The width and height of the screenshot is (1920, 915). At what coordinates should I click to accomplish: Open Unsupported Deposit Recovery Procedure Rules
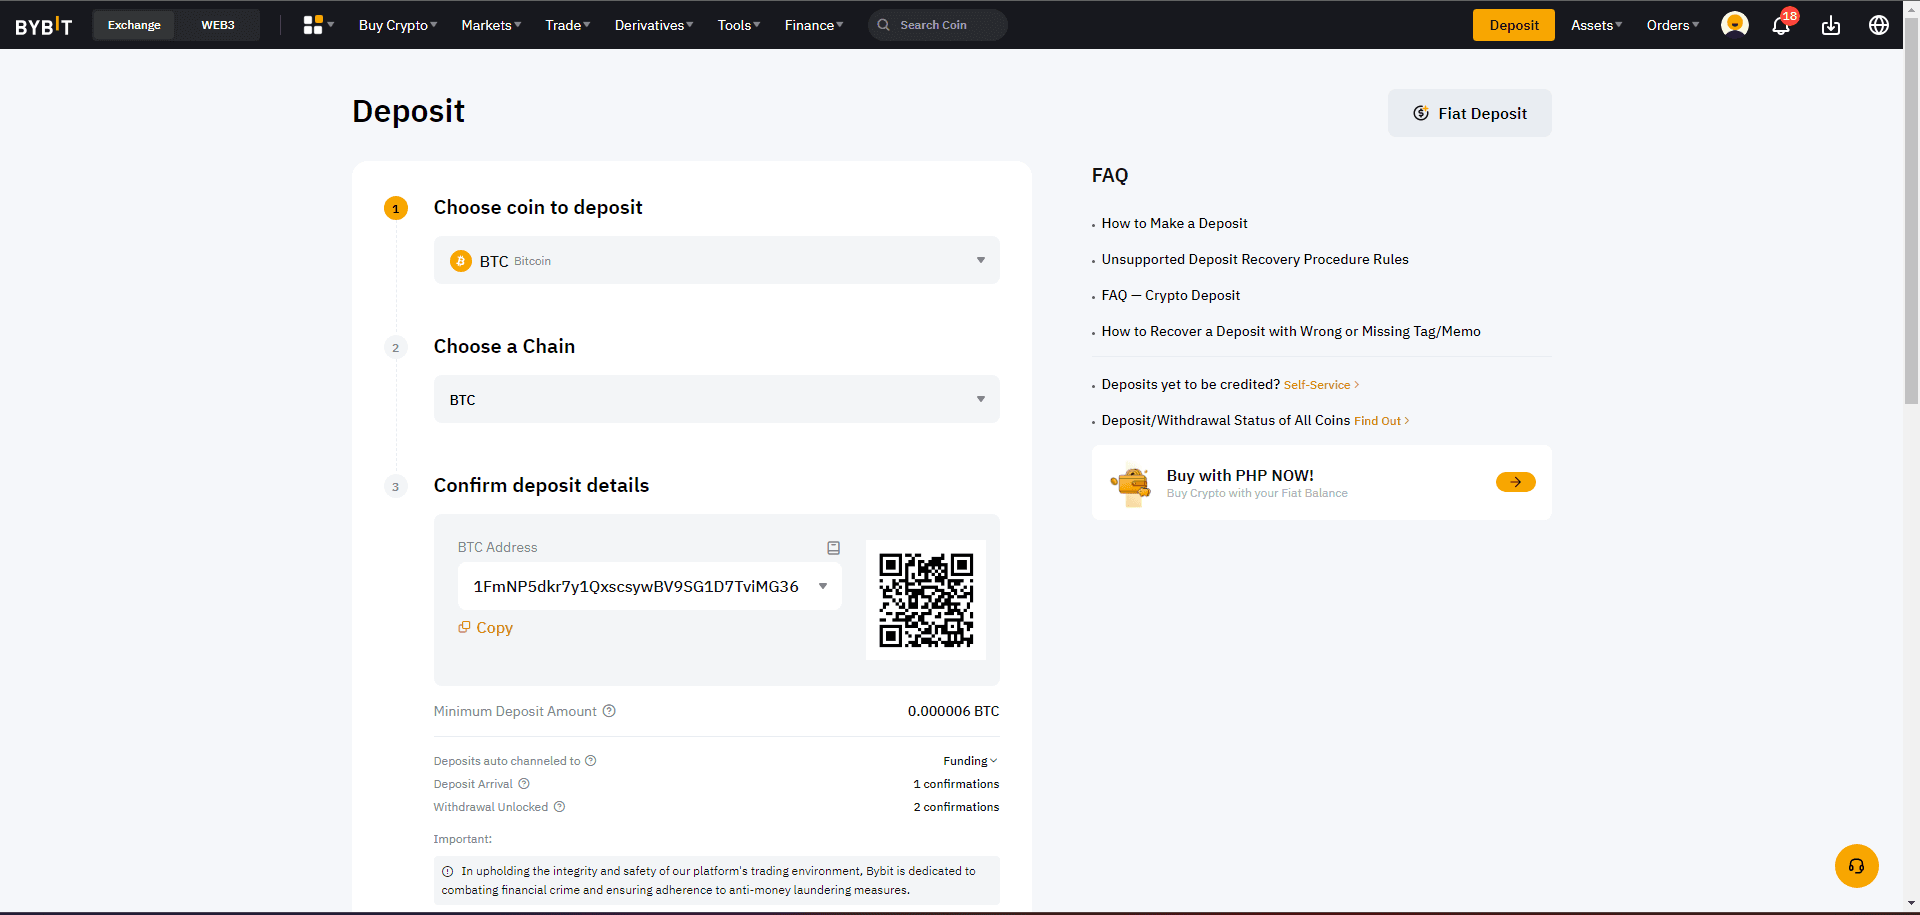(1255, 259)
